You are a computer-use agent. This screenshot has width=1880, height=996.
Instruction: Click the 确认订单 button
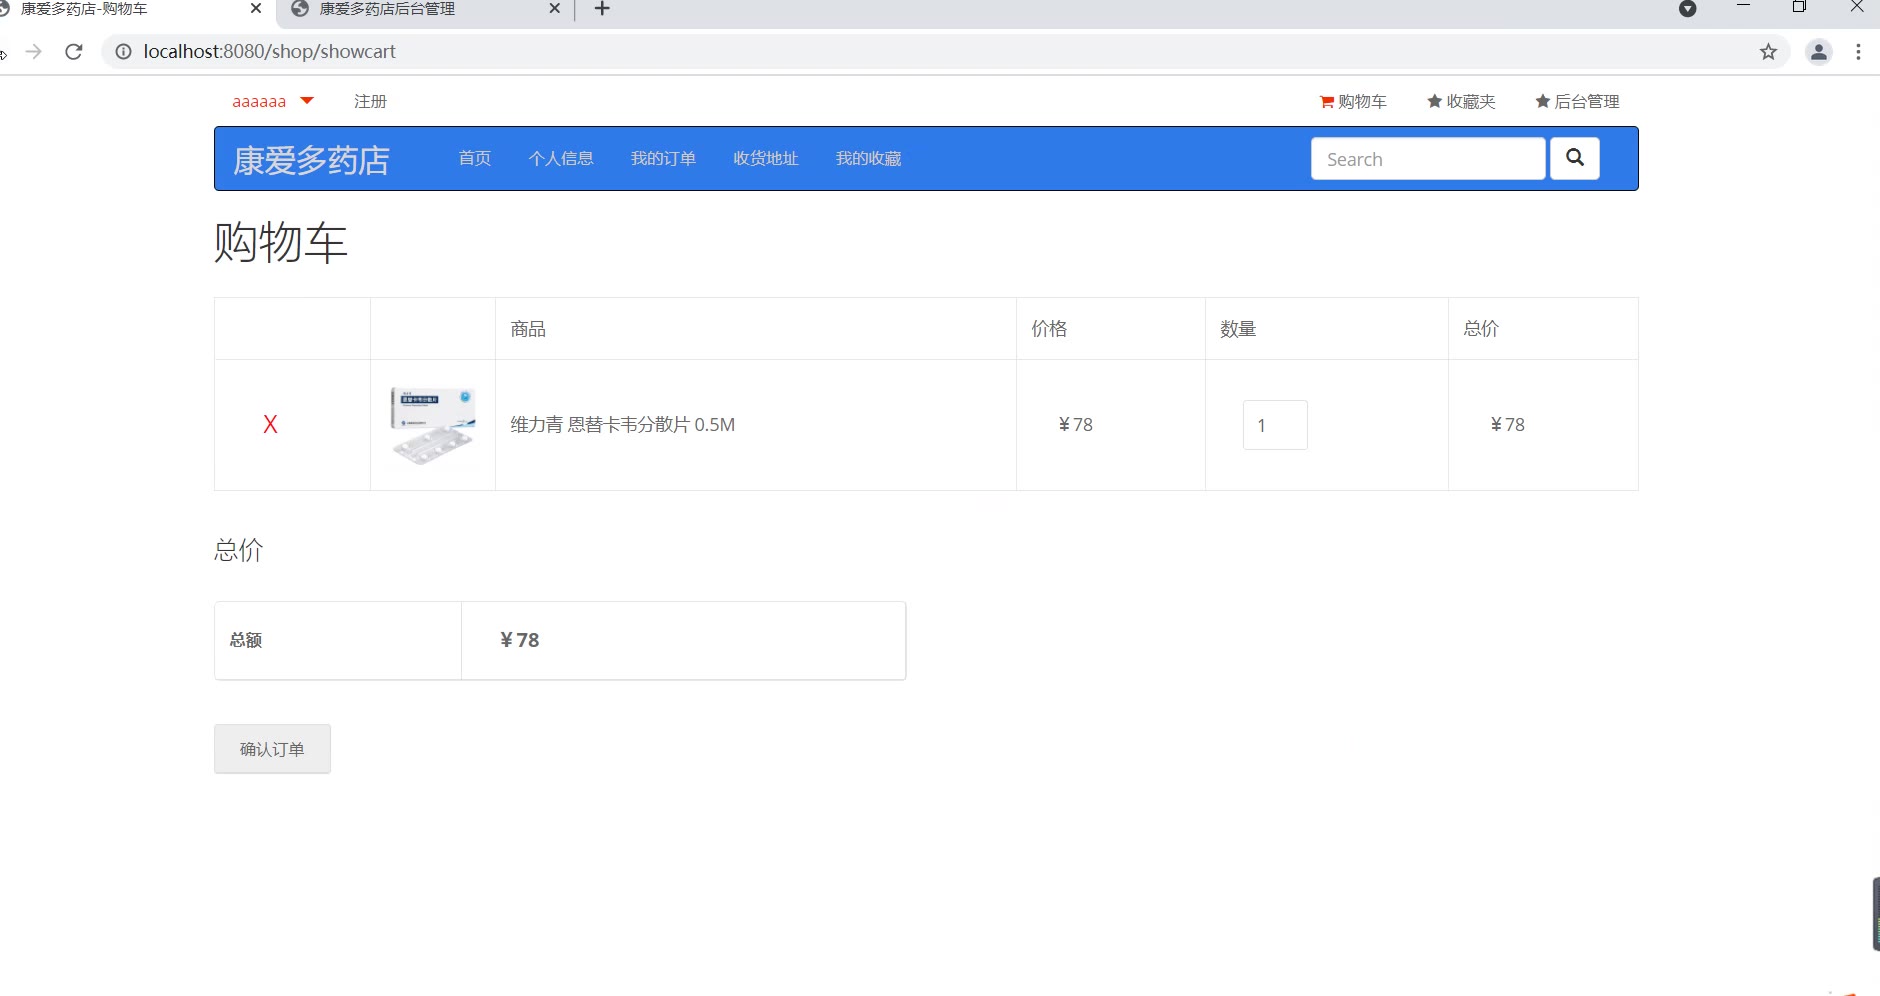[272, 749]
